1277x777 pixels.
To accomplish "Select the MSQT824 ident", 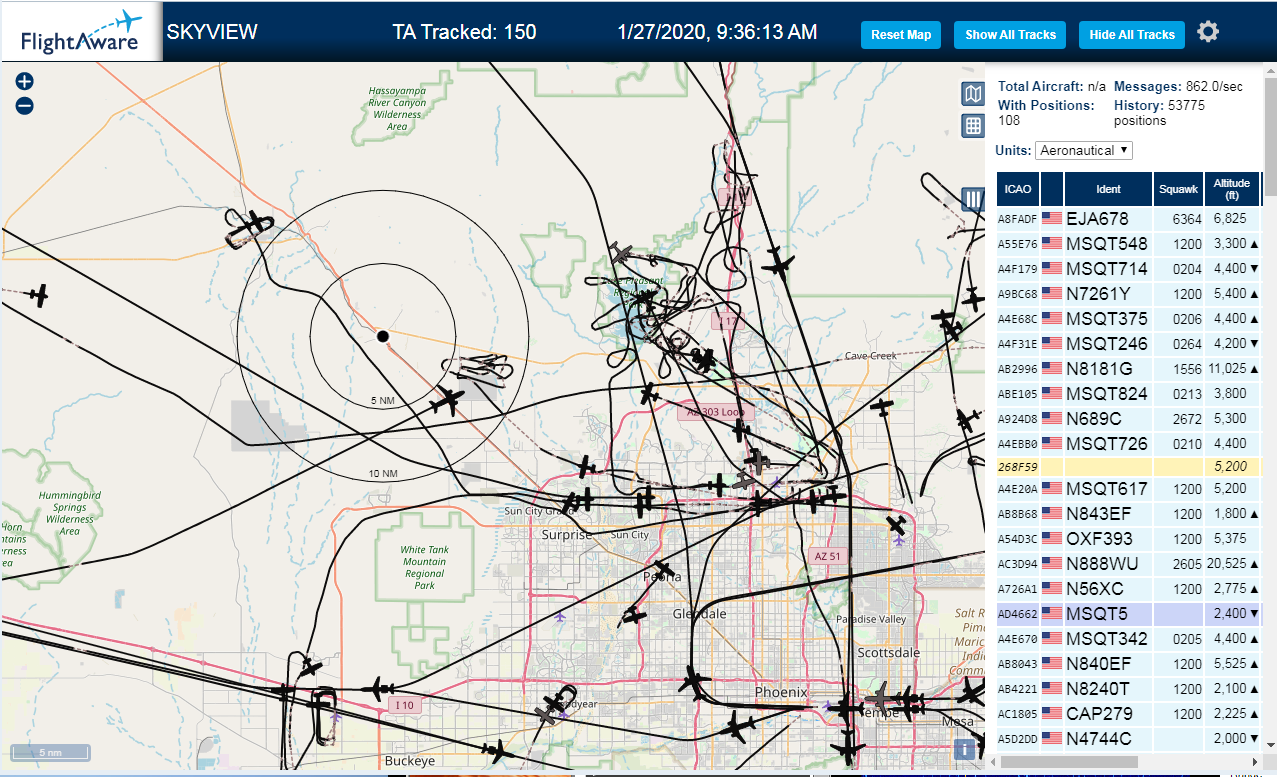I will point(1107,394).
